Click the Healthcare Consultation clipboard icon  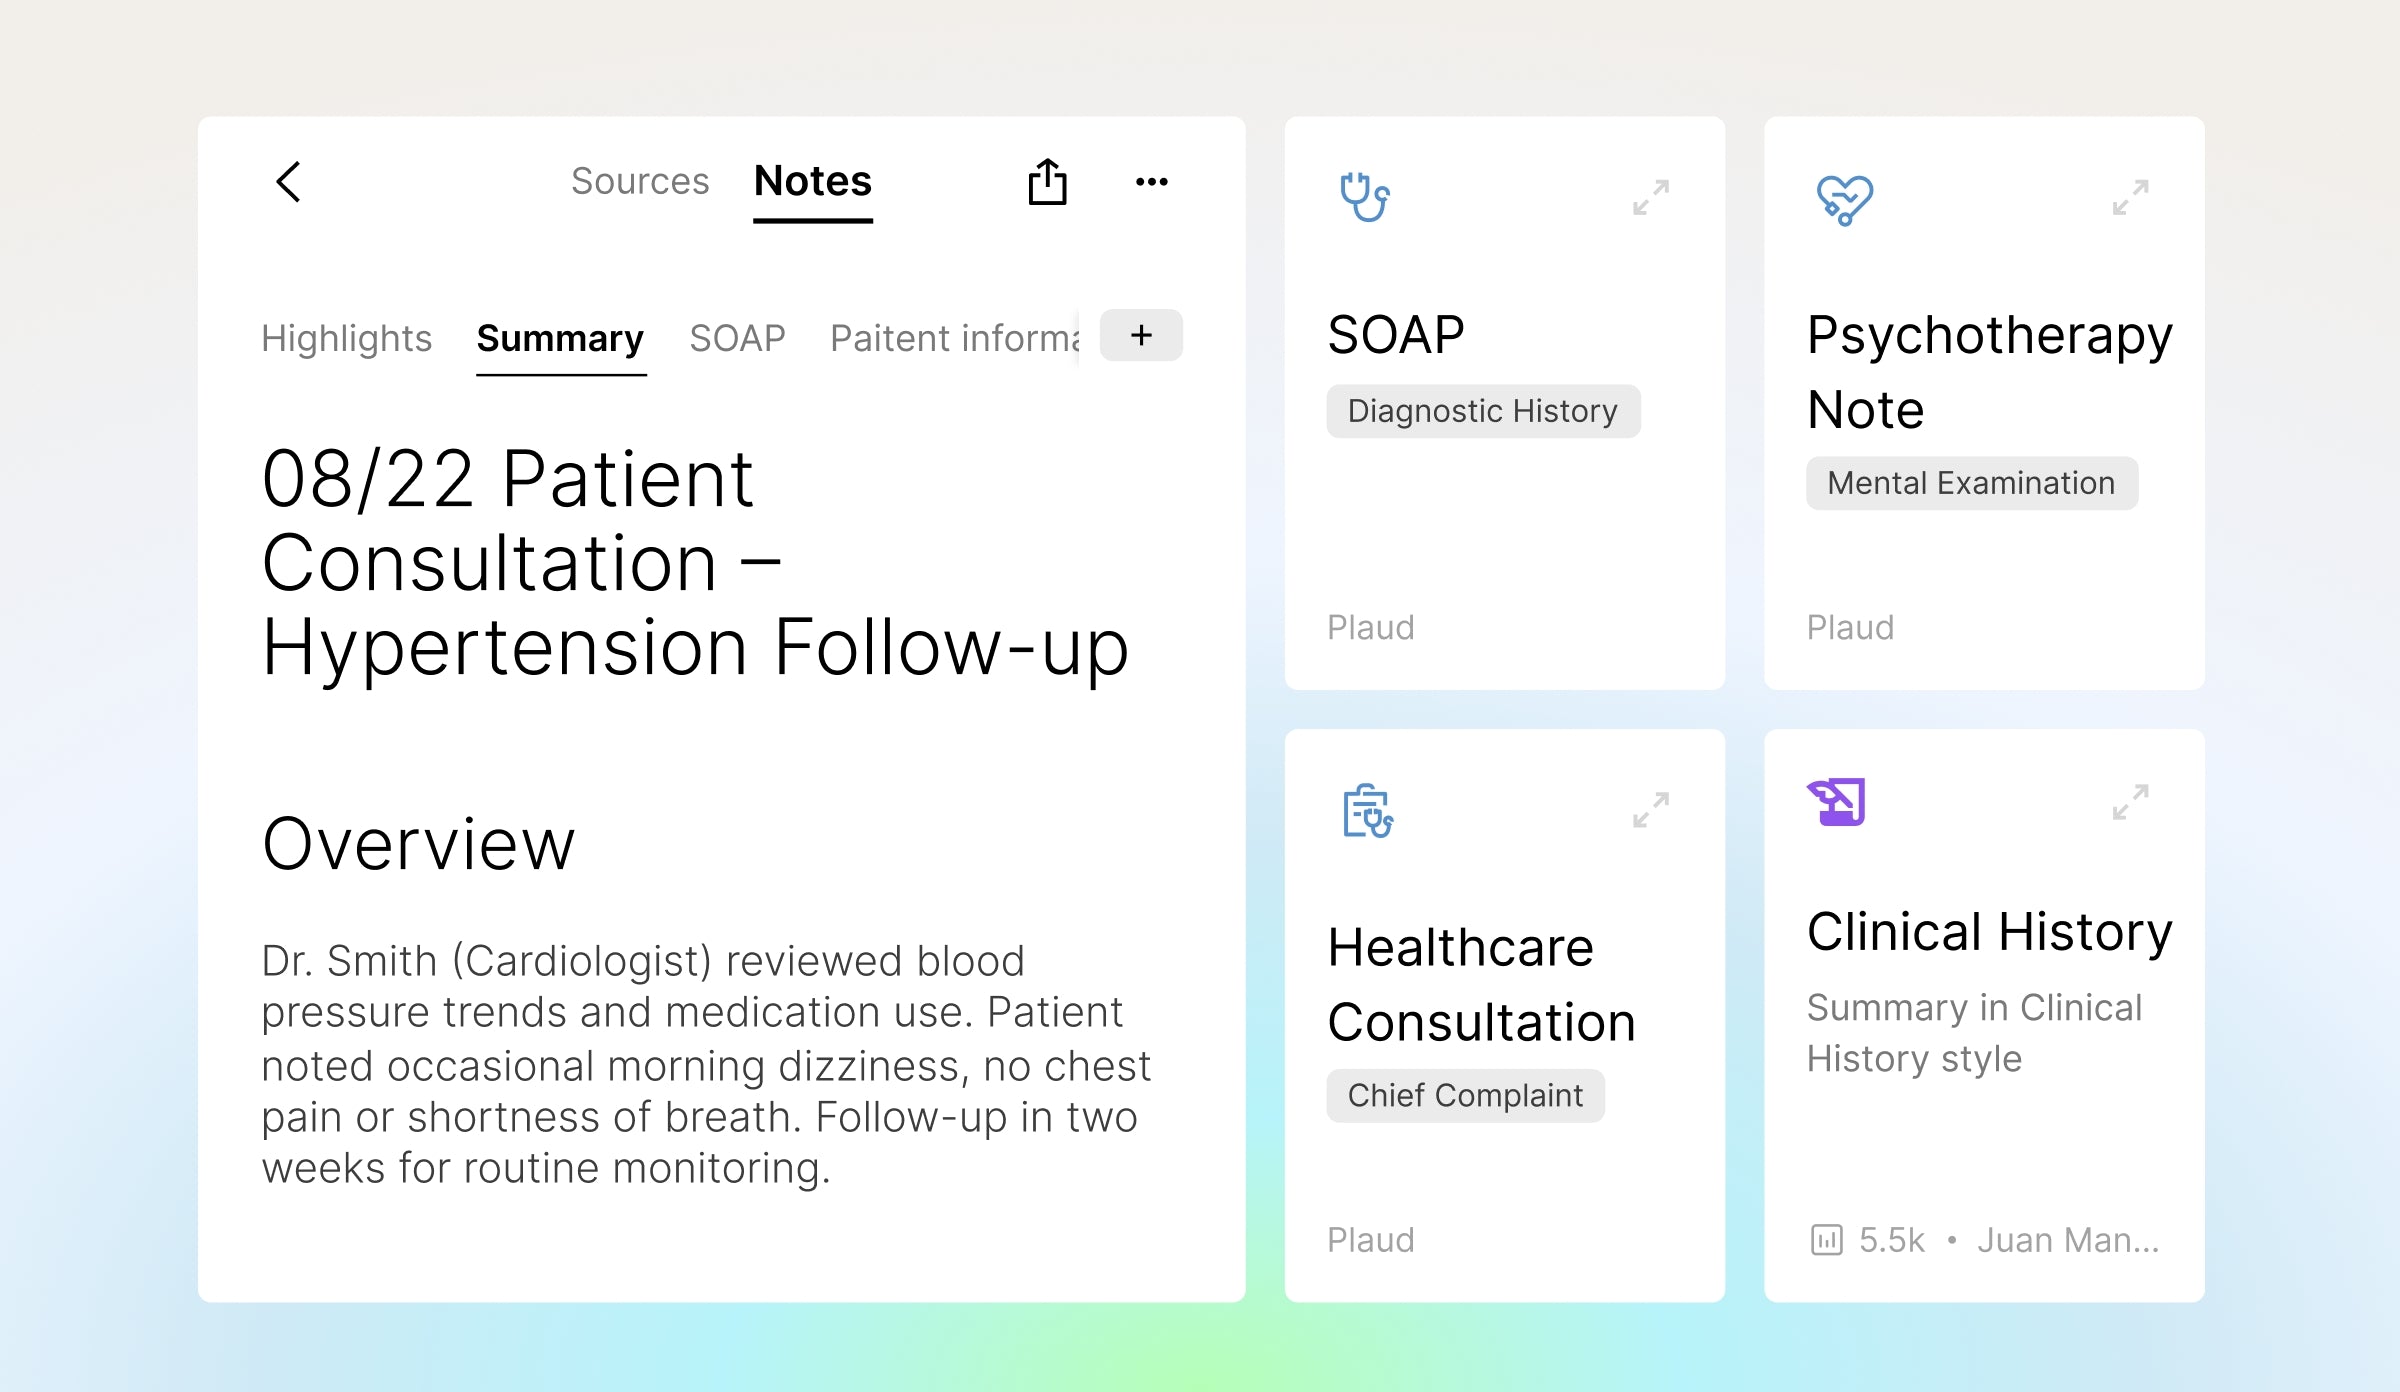click(x=1367, y=810)
